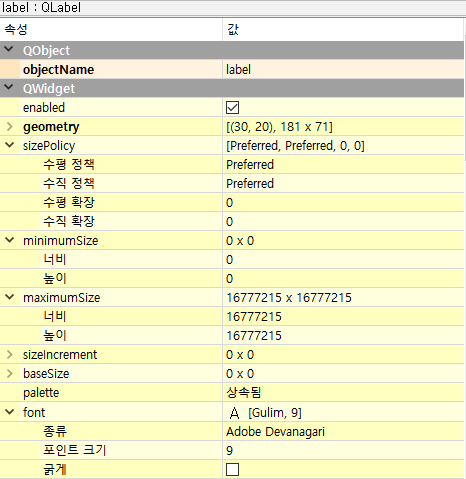Edit the 수직 확장 value
This screenshot has height=479, width=466.
click(343, 222)
